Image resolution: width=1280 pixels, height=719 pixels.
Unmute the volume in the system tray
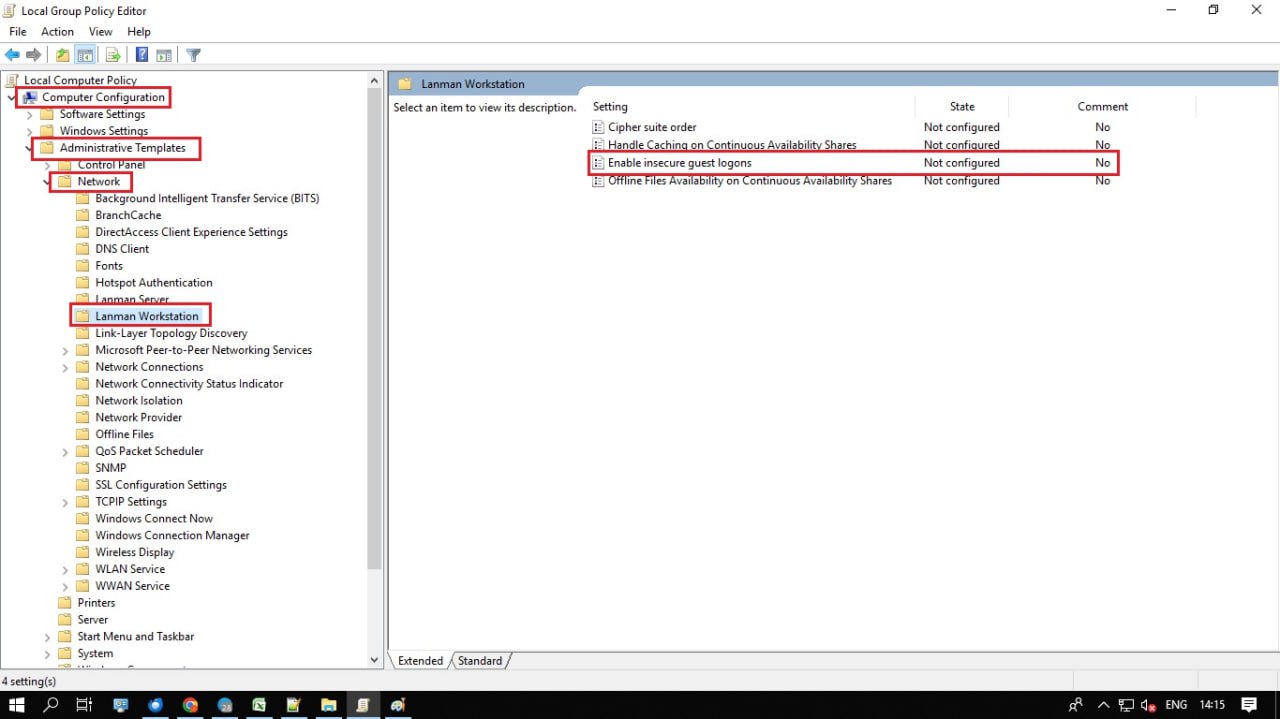(1147, 704)
